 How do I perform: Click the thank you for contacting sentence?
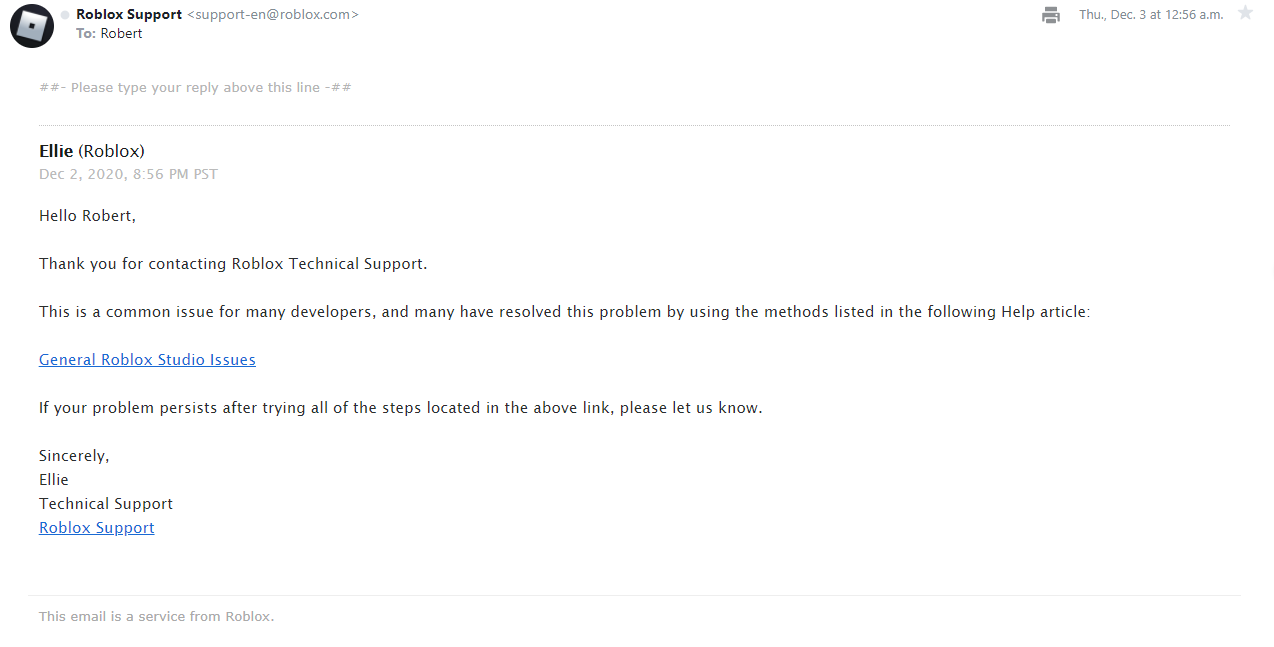coord(233,264)
